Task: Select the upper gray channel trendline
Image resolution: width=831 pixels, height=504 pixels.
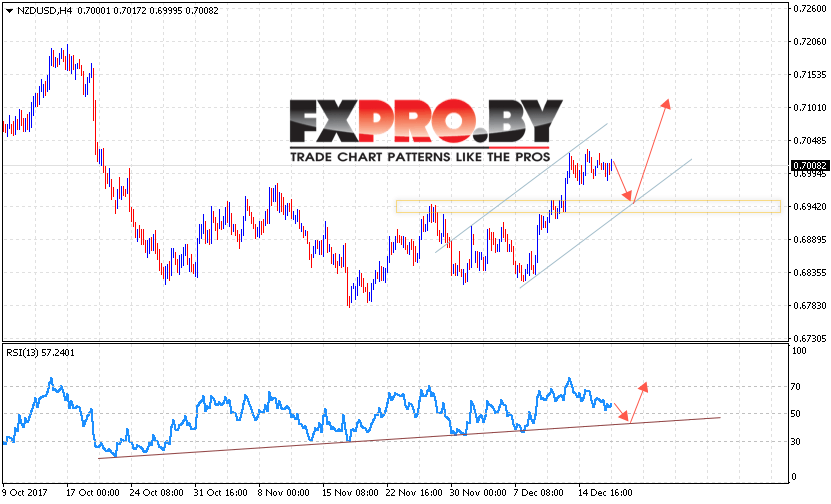Action: 521,188
